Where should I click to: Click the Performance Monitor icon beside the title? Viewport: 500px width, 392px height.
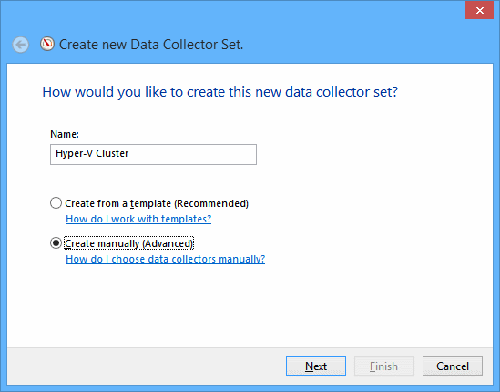[47, 44]
